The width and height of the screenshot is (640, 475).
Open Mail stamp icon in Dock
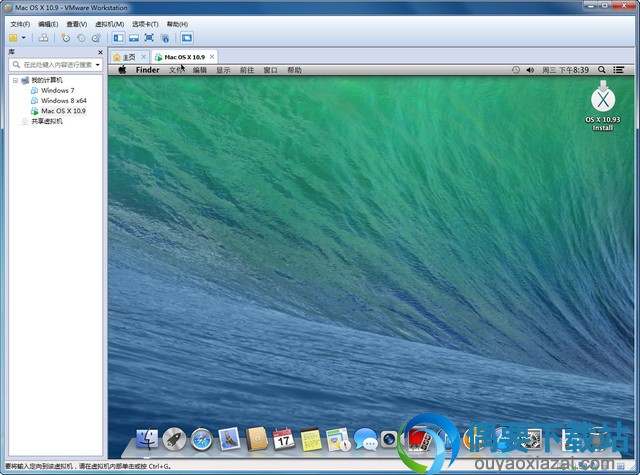click(229, 439)
